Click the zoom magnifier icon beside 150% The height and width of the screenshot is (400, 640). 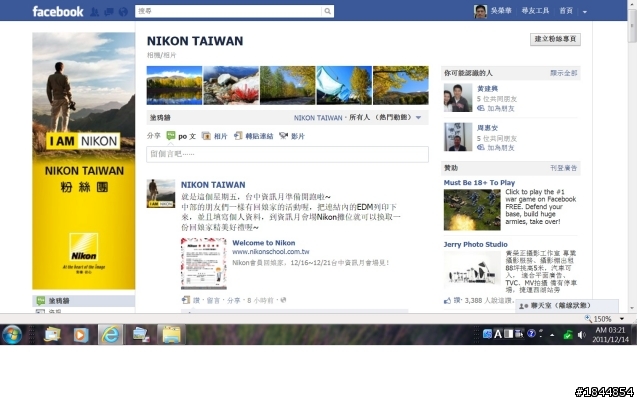[x=588, y=318]
